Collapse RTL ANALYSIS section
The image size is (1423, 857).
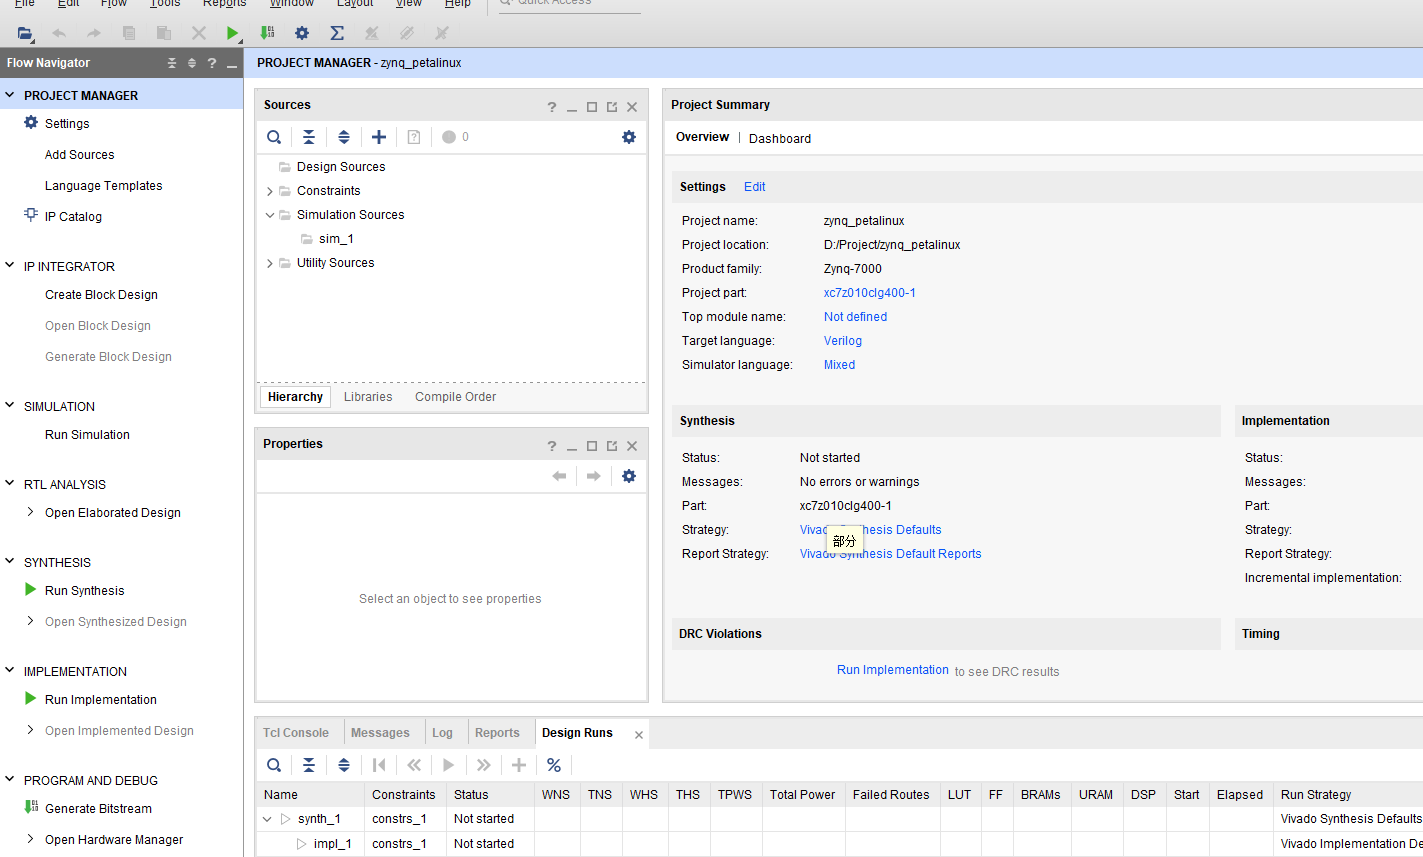point(10,484)
